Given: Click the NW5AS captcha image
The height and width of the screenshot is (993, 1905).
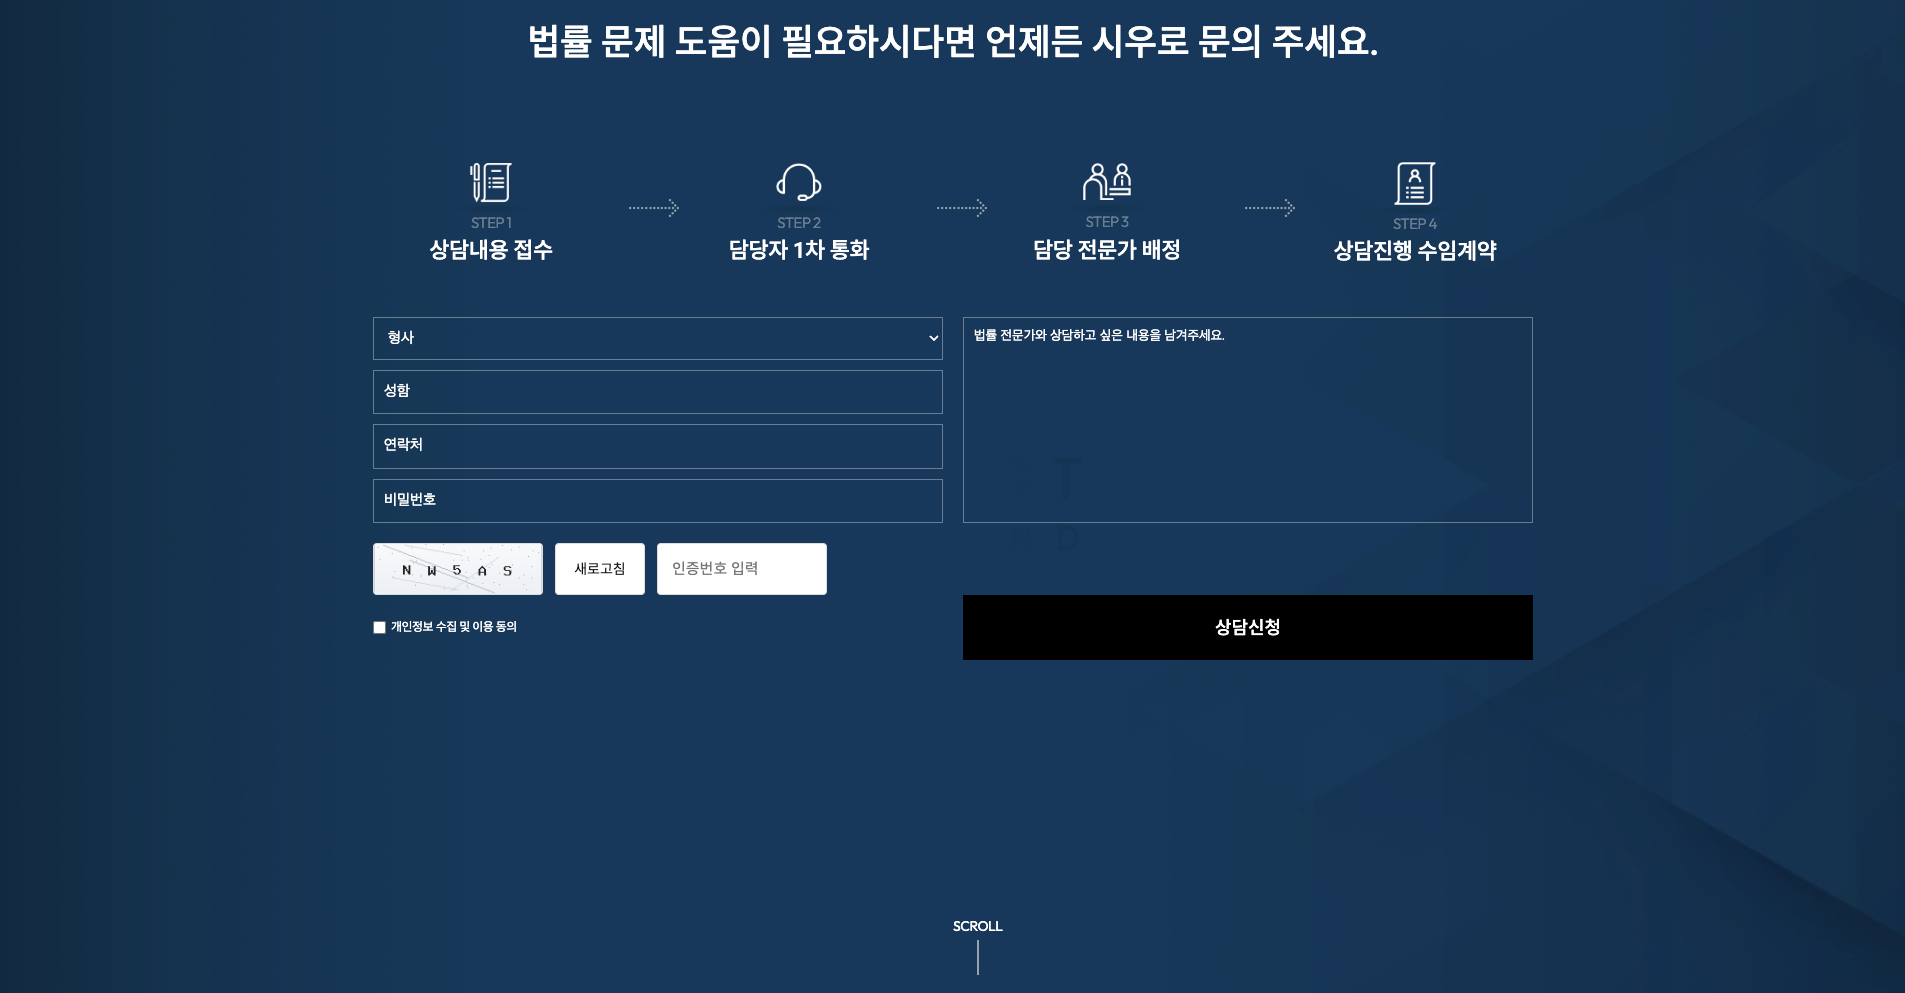Looking at the screenshot, I should [x=458, y=569].
